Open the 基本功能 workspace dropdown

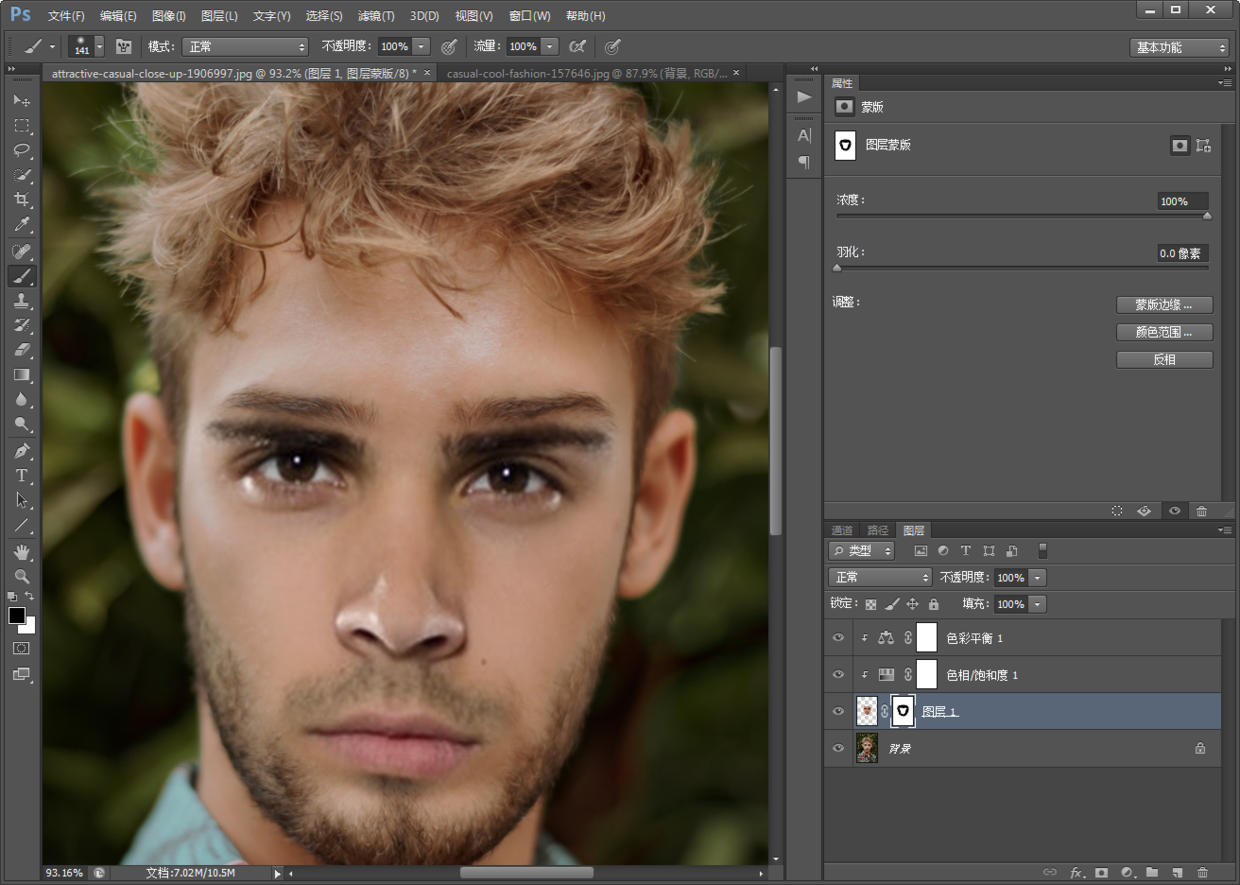(1179, 47)
